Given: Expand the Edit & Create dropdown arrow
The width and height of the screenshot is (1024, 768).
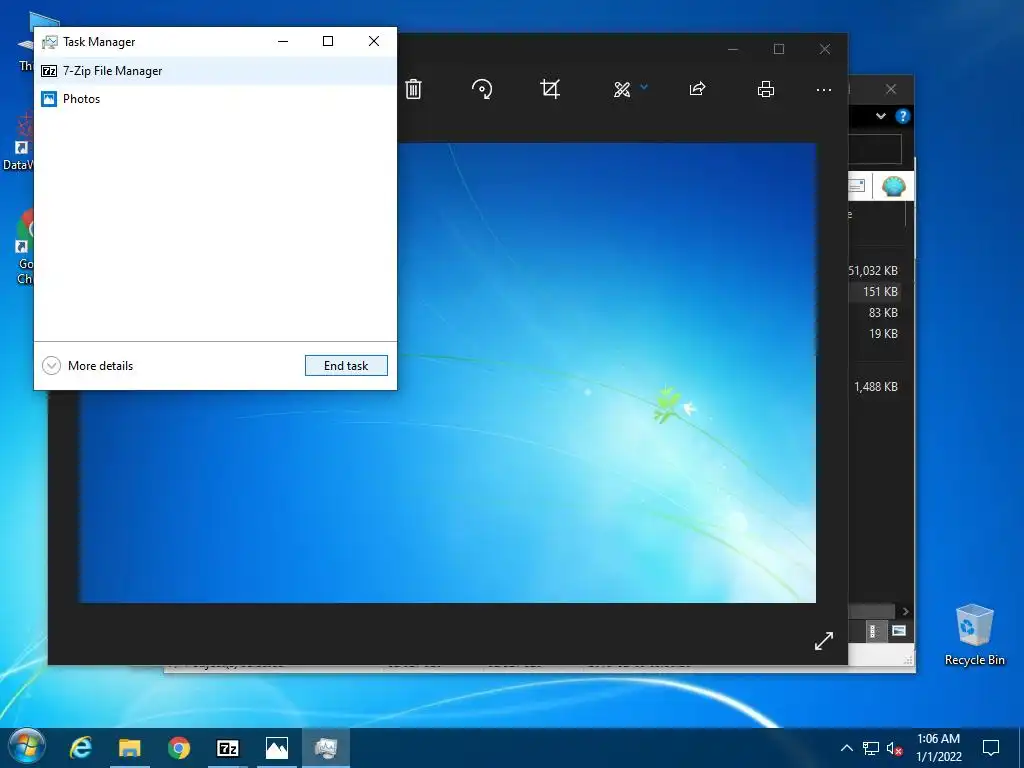Looking at the screenshot, I should [644, 86].
